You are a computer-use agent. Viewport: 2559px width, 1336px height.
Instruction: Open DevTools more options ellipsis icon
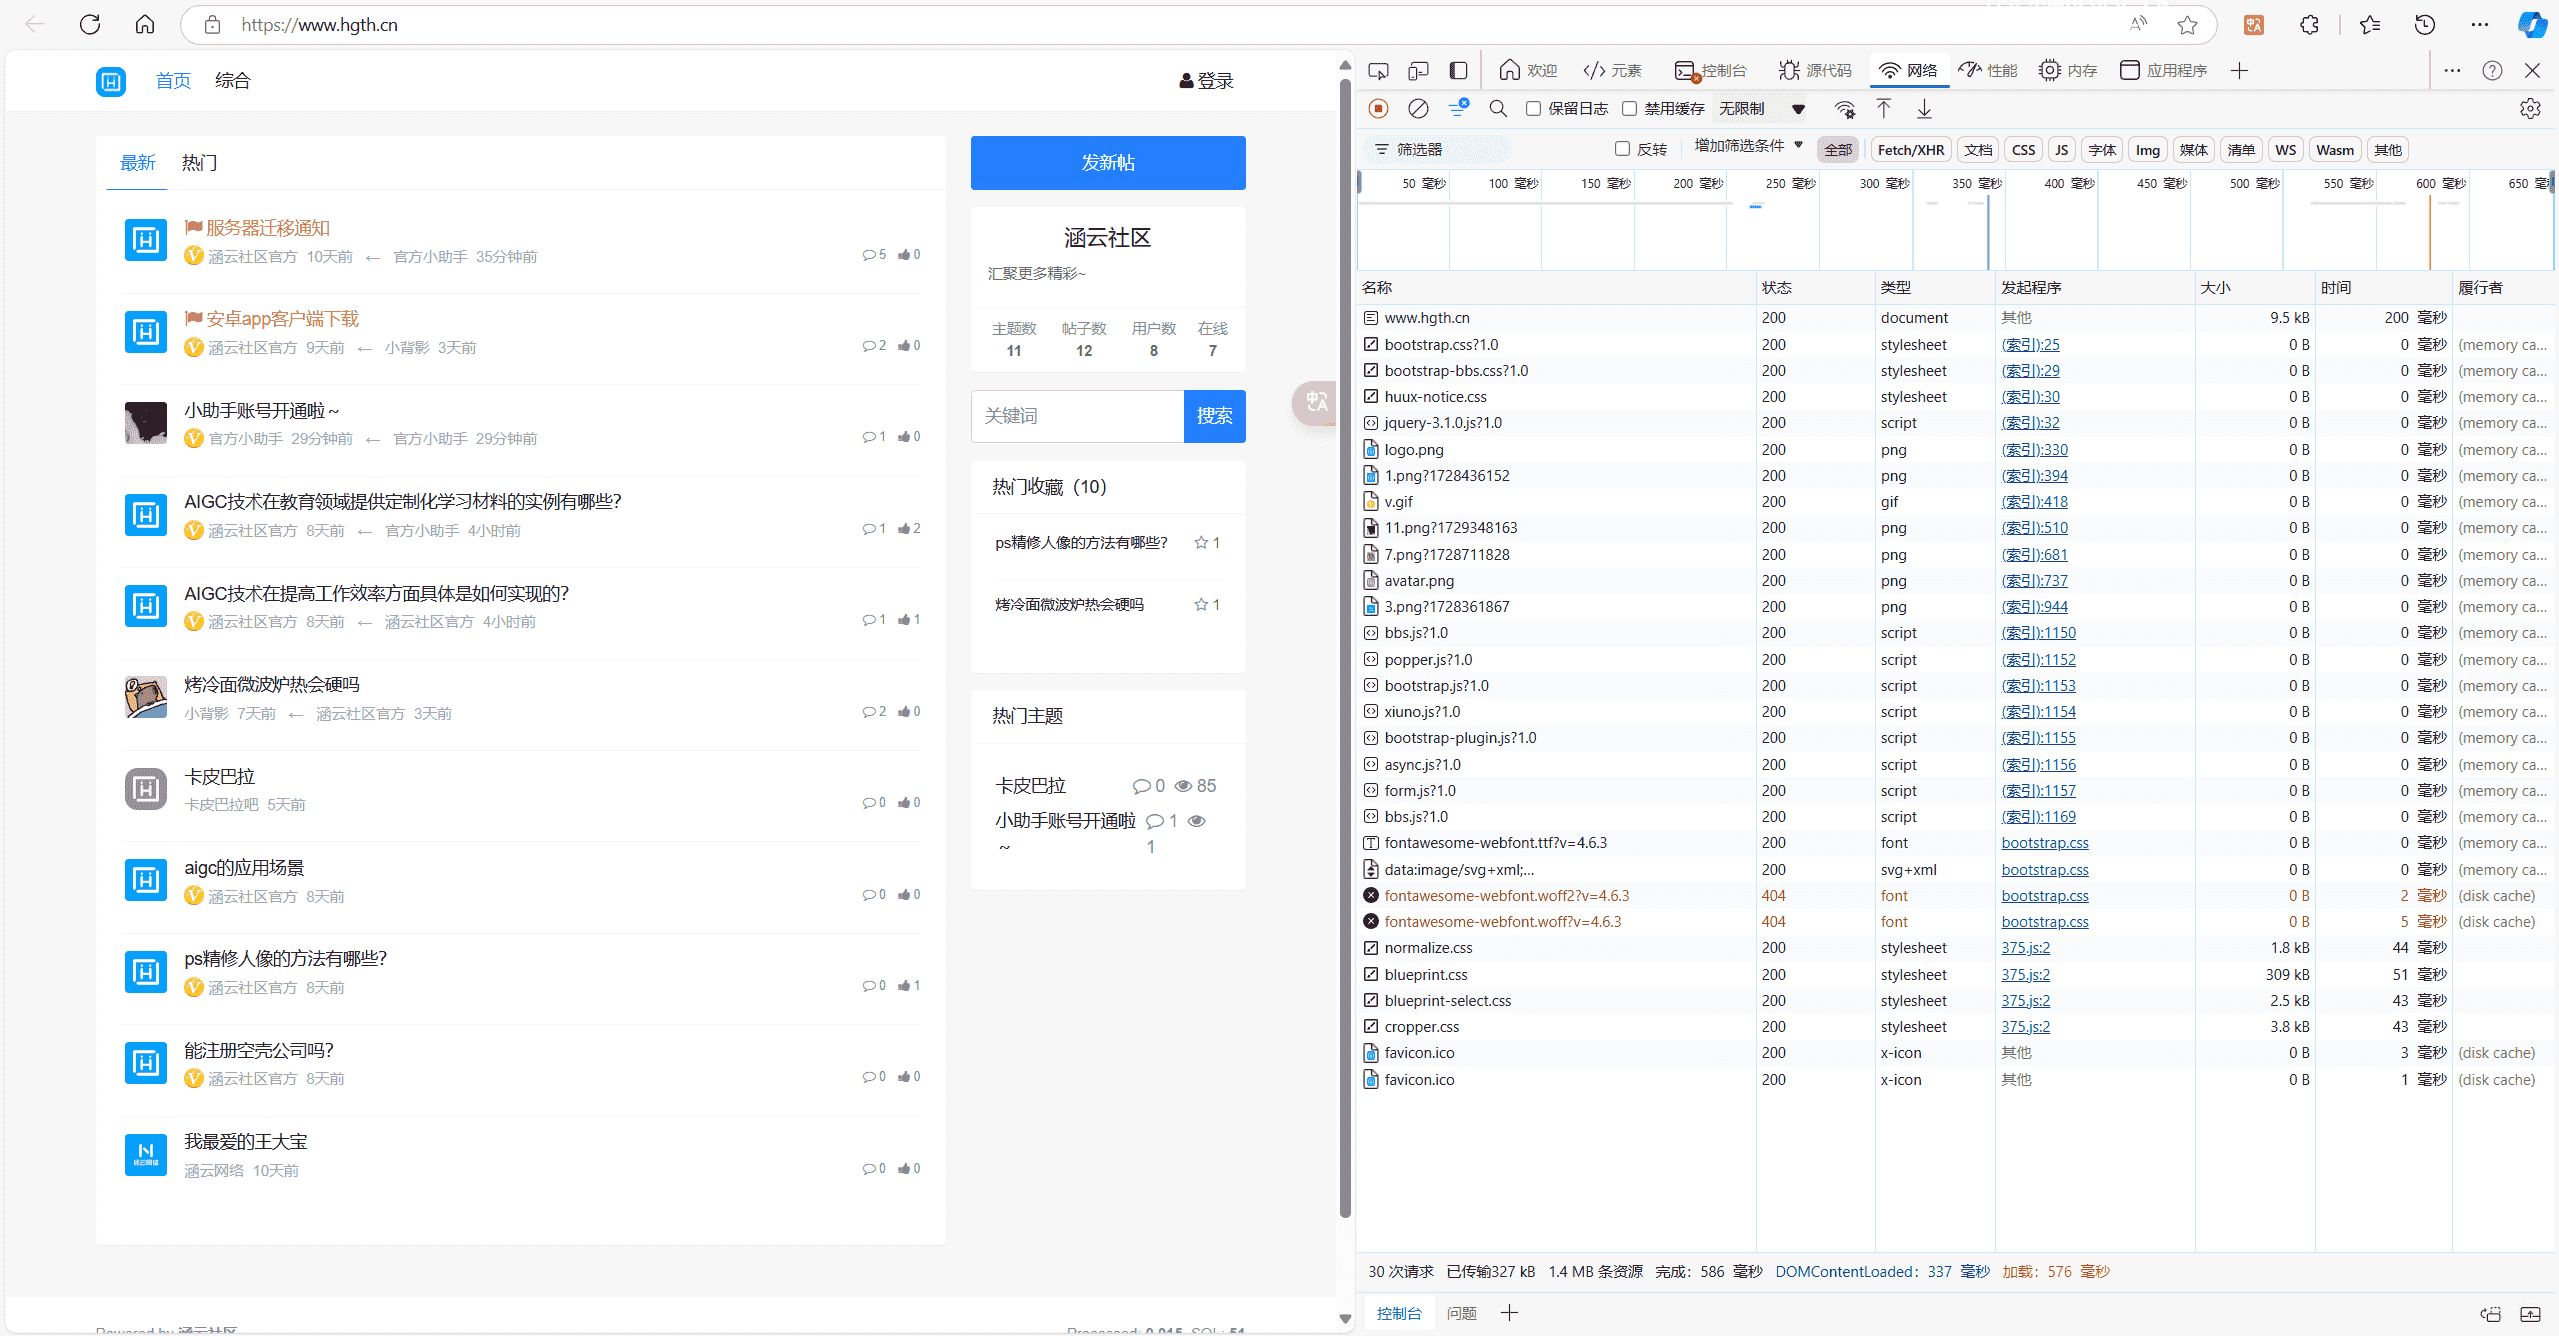click(x=2452, y=70)
